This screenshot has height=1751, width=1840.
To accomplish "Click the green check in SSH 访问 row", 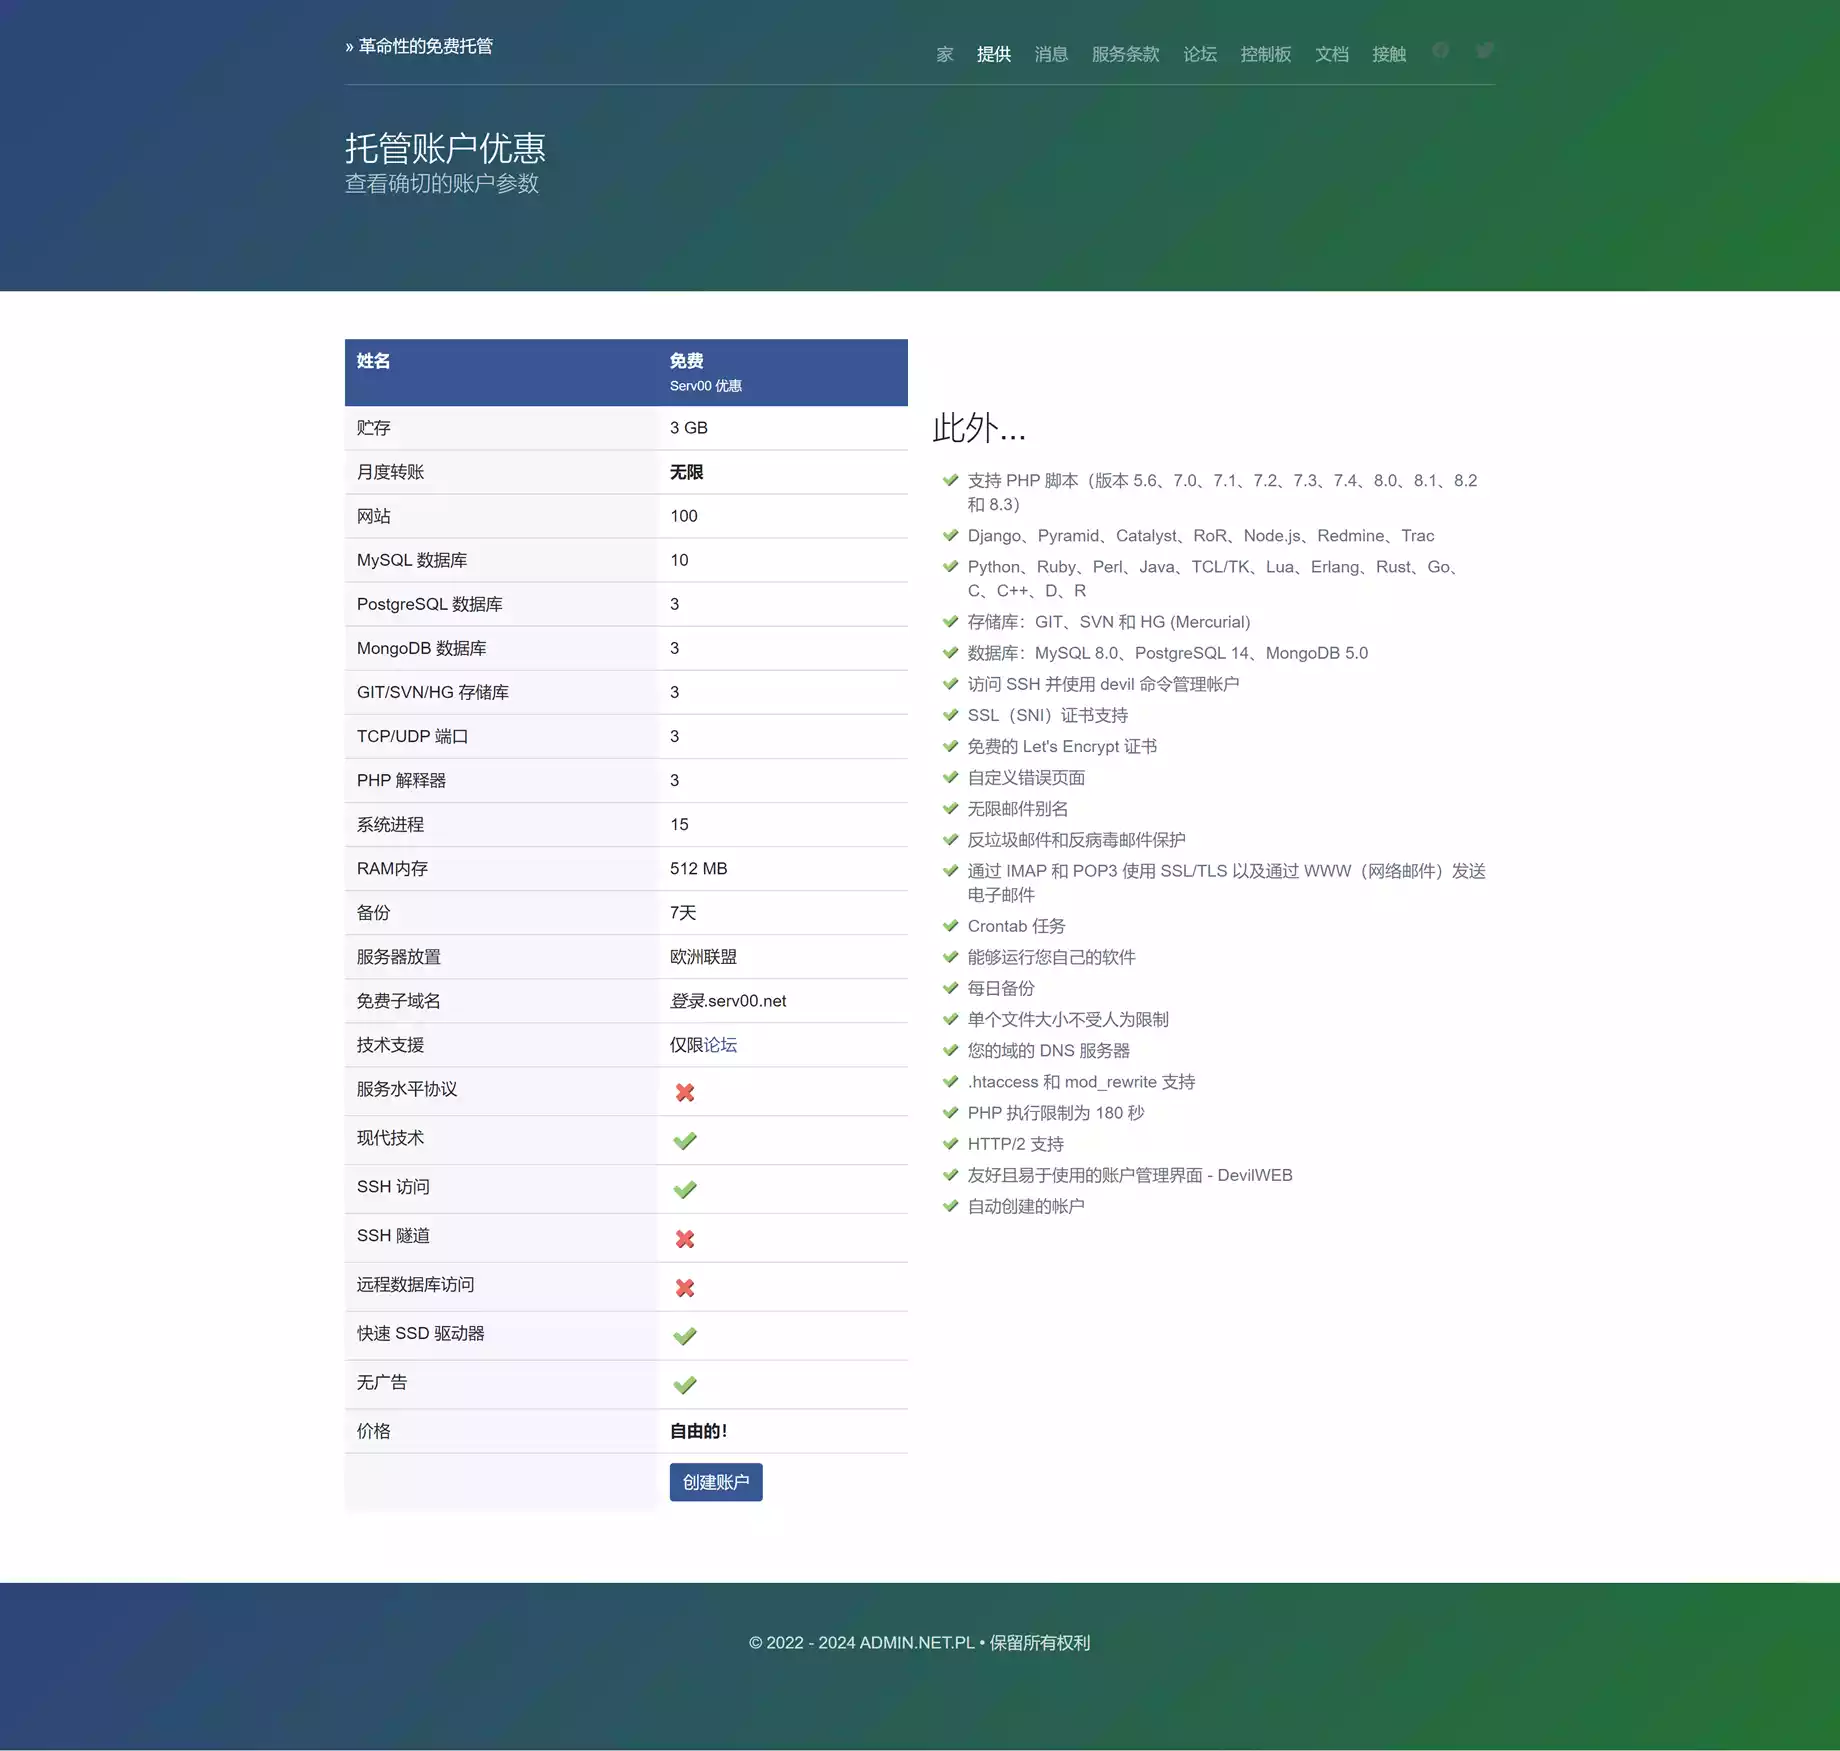I will pos(685,1190).
